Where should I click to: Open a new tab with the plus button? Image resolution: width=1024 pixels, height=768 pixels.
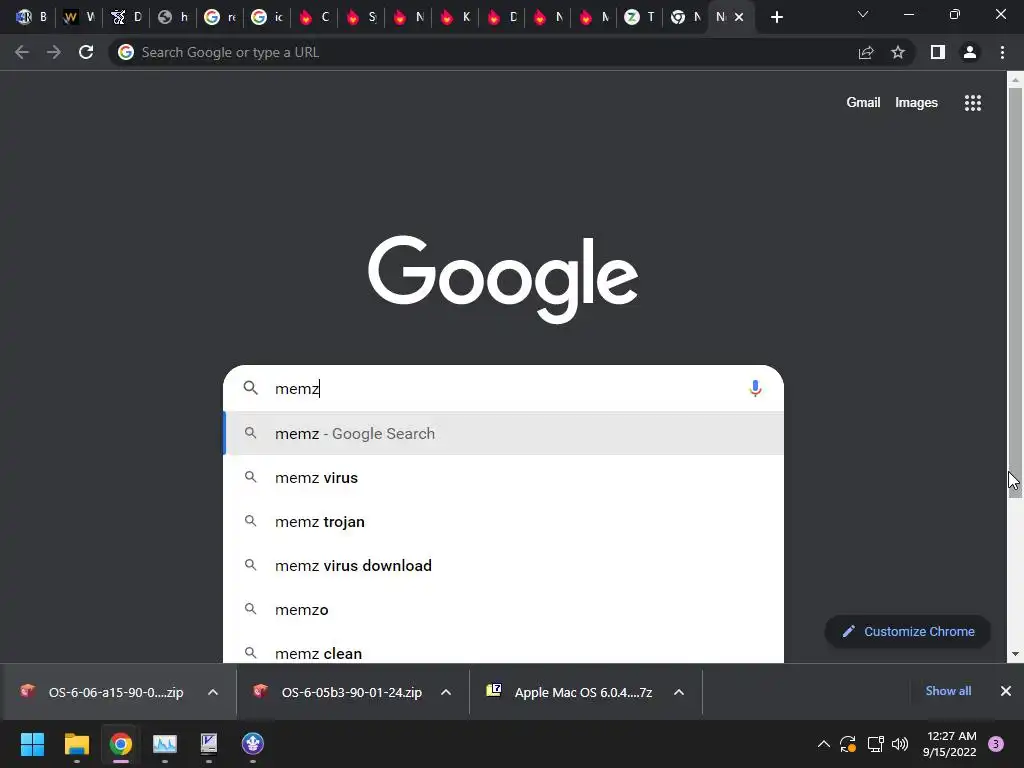(x=776, y=18)
